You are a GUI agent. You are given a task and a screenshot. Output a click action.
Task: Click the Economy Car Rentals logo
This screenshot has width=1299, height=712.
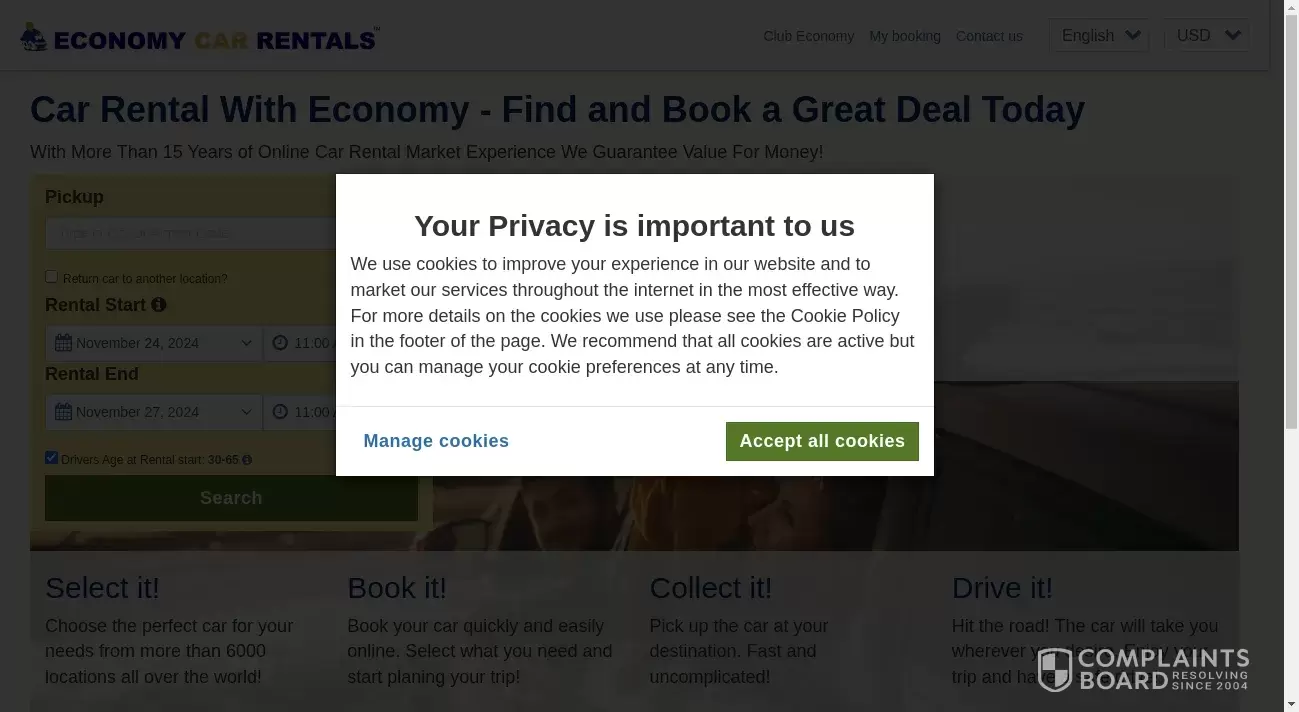[200, 39]
